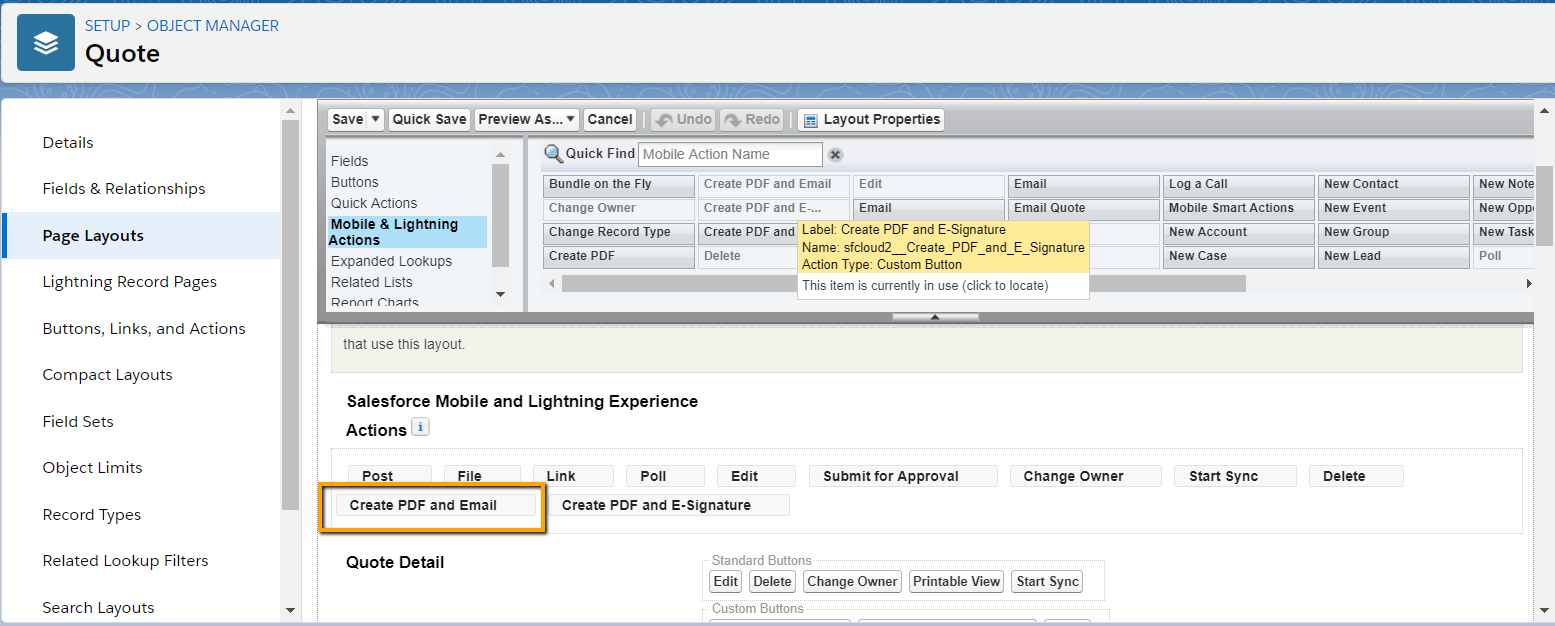The height and width of the screenshot is (626, 1555).
Task: Select Log a Call palette item
Action: point(1239,185)
